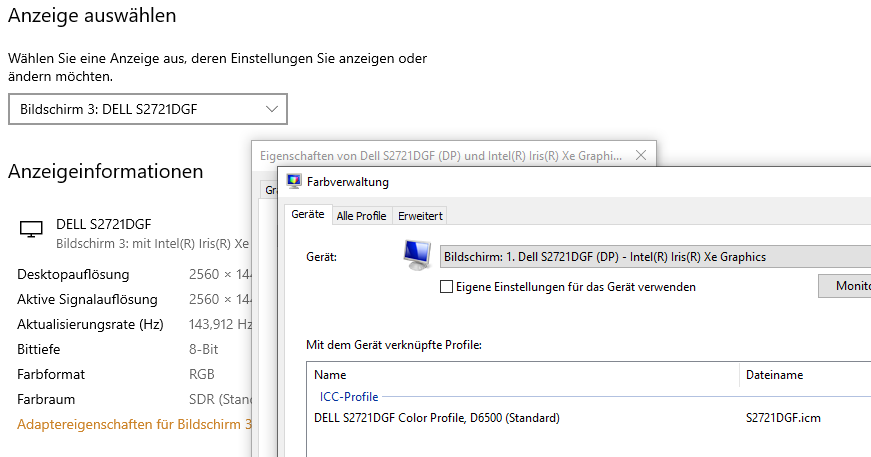Image resolution: width=871 pixels, height=457 pixels.
Task: Switch to the Geräte tab
Action: (308, 214)
